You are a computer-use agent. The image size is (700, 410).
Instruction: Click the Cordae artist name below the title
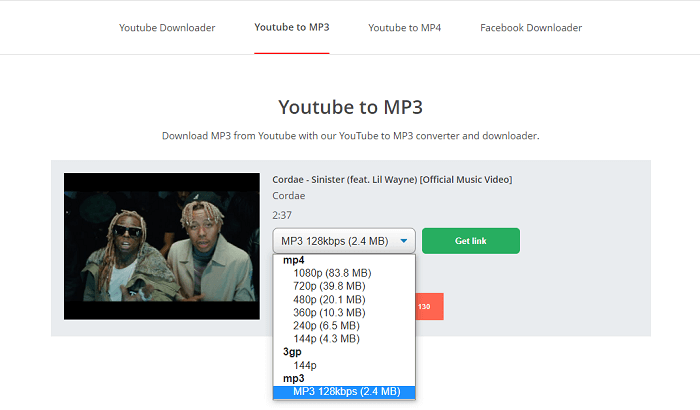289,196
